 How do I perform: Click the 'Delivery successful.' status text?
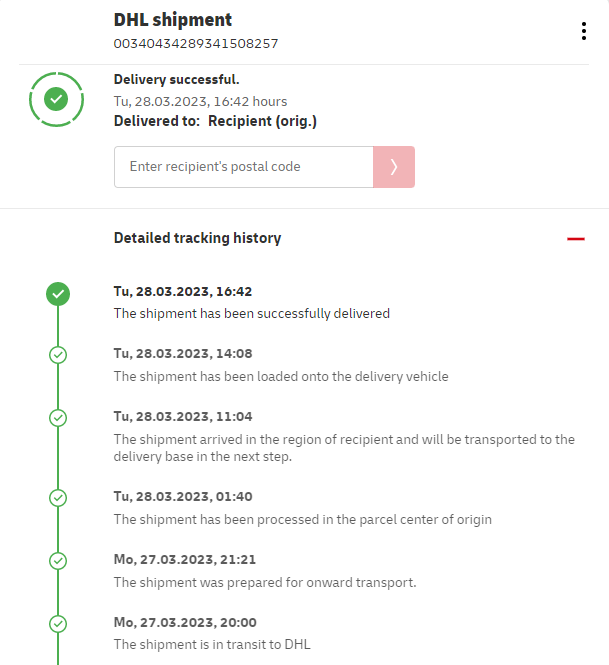(x=177, y=79)
